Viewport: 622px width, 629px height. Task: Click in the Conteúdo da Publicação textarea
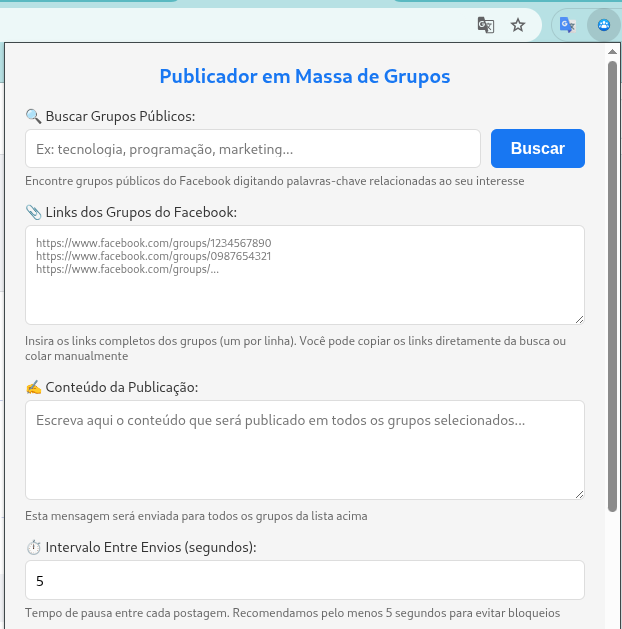coord(305,450)
